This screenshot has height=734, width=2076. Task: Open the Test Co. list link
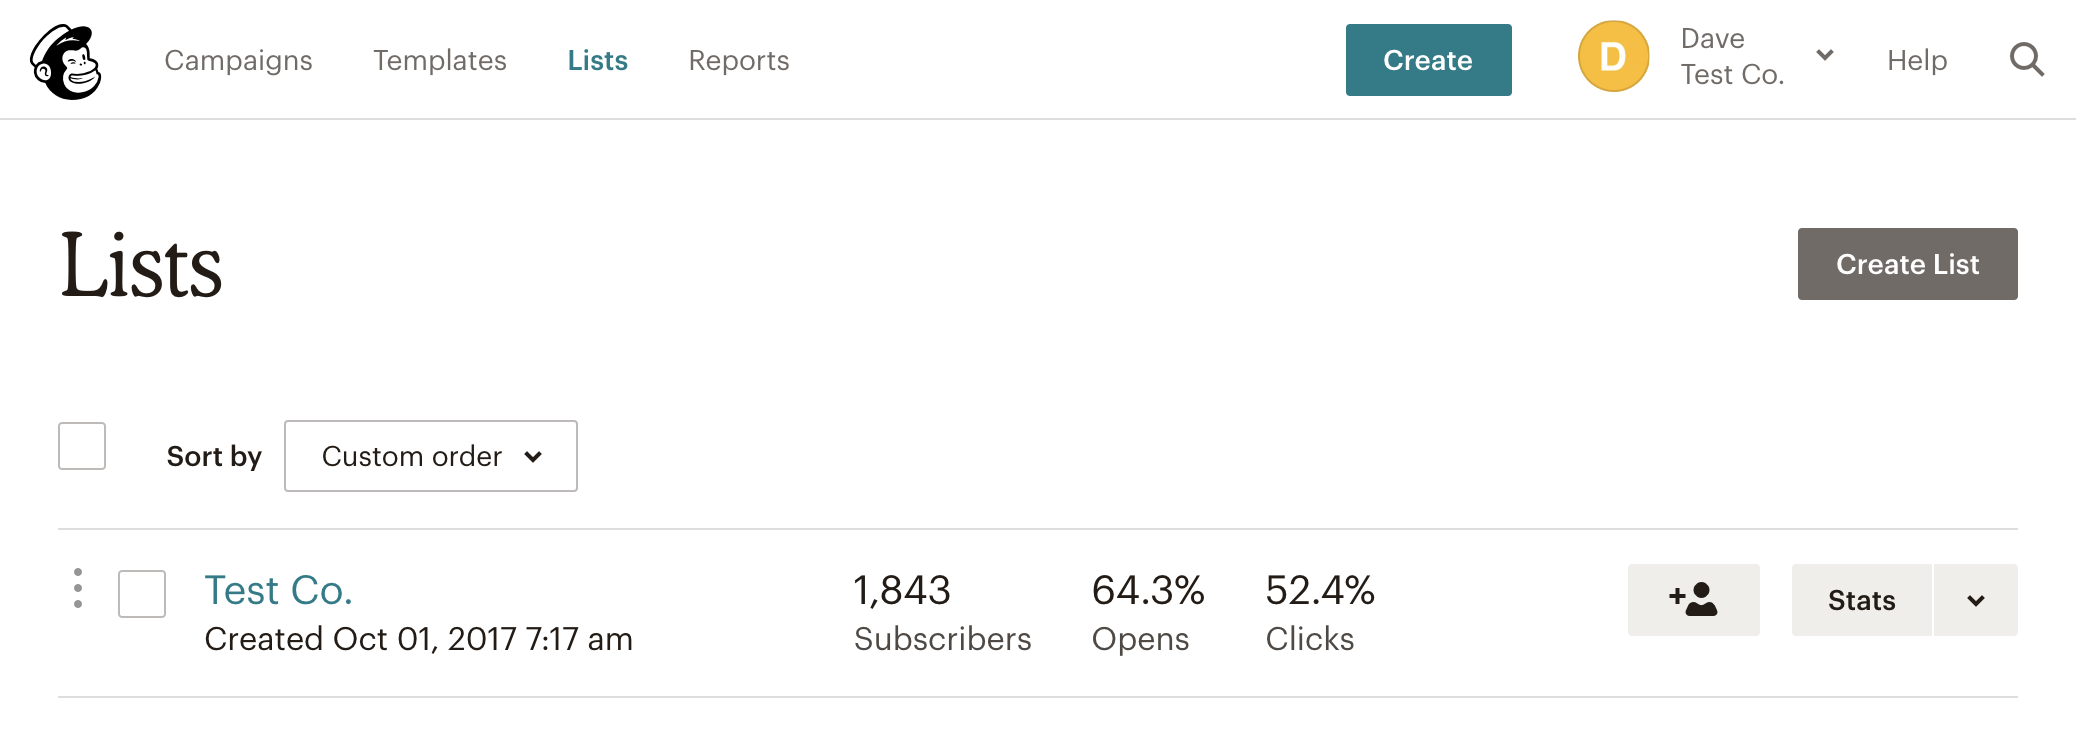pos(278,590)
